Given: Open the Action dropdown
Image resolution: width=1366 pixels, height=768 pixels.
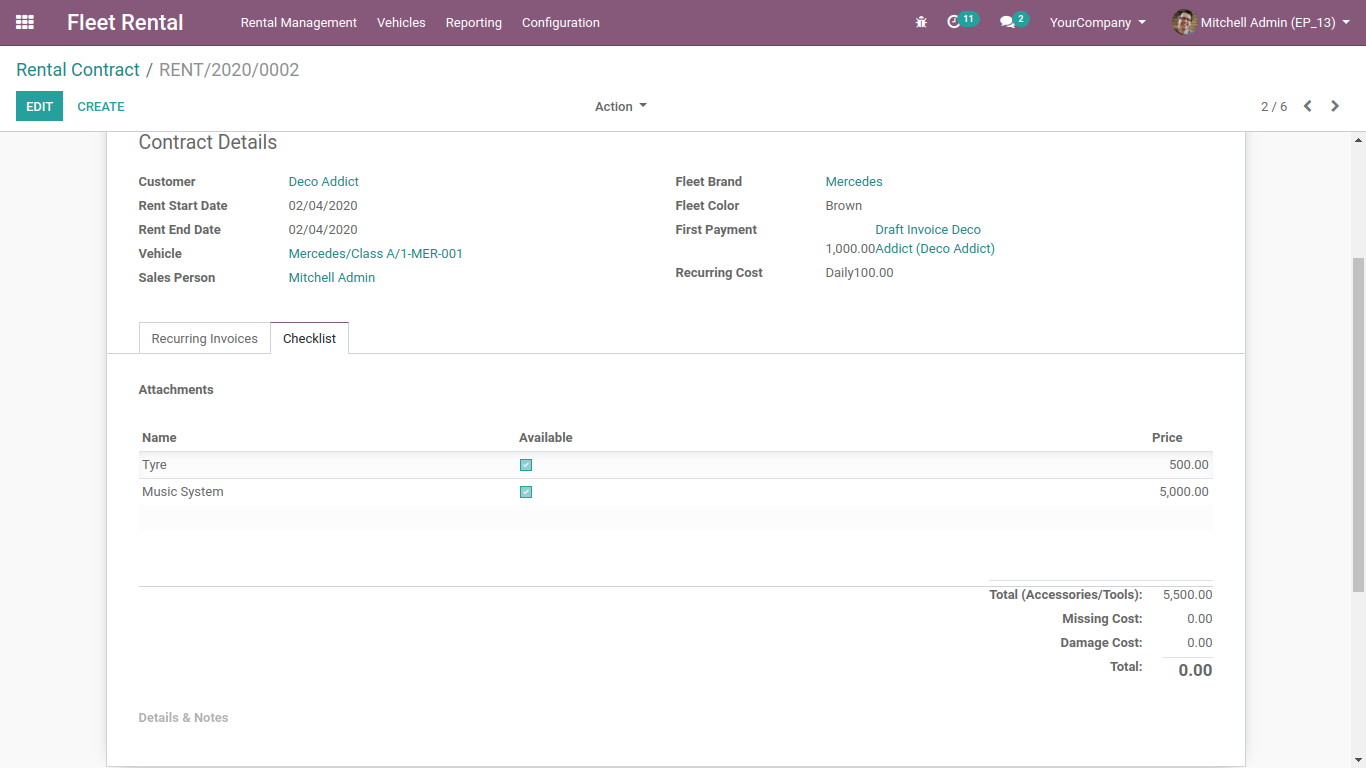Looking at the screenshot, I should [x=621, y=106].
